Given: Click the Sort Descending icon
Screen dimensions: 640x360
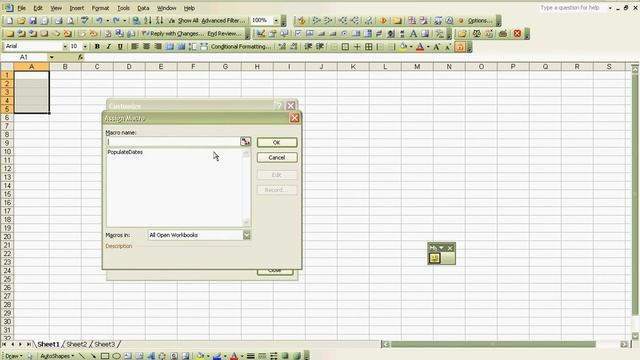Looking at the screenshot, I should tap(159, 20).
